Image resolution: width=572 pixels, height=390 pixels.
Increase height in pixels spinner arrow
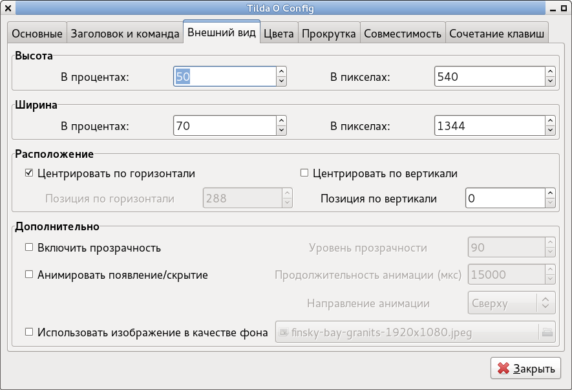550,72
